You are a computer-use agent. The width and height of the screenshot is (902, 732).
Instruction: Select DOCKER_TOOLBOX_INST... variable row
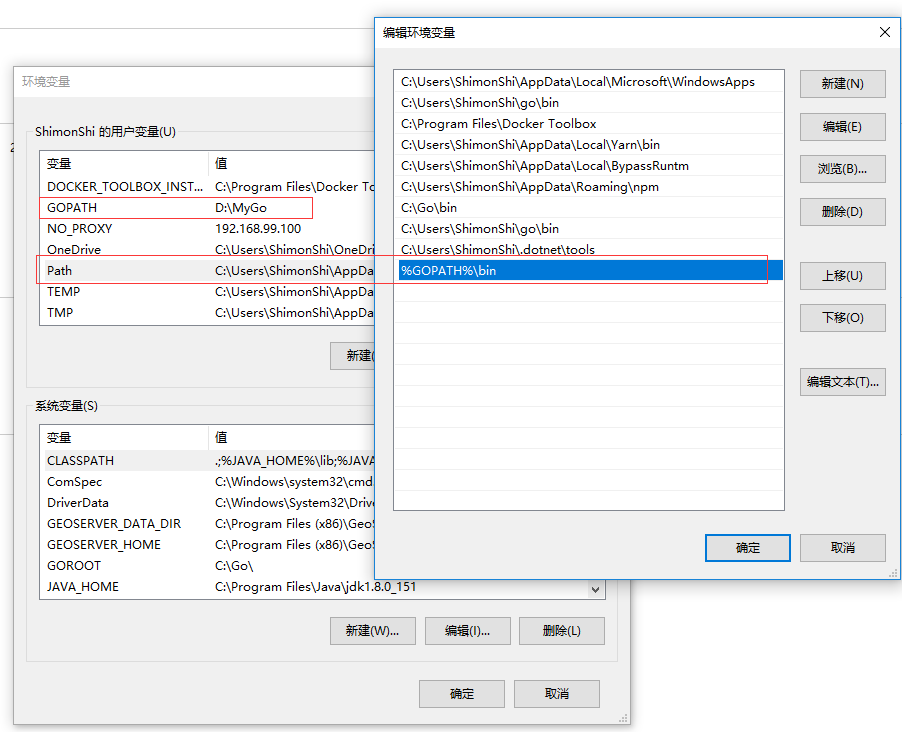tap(207, 186)
